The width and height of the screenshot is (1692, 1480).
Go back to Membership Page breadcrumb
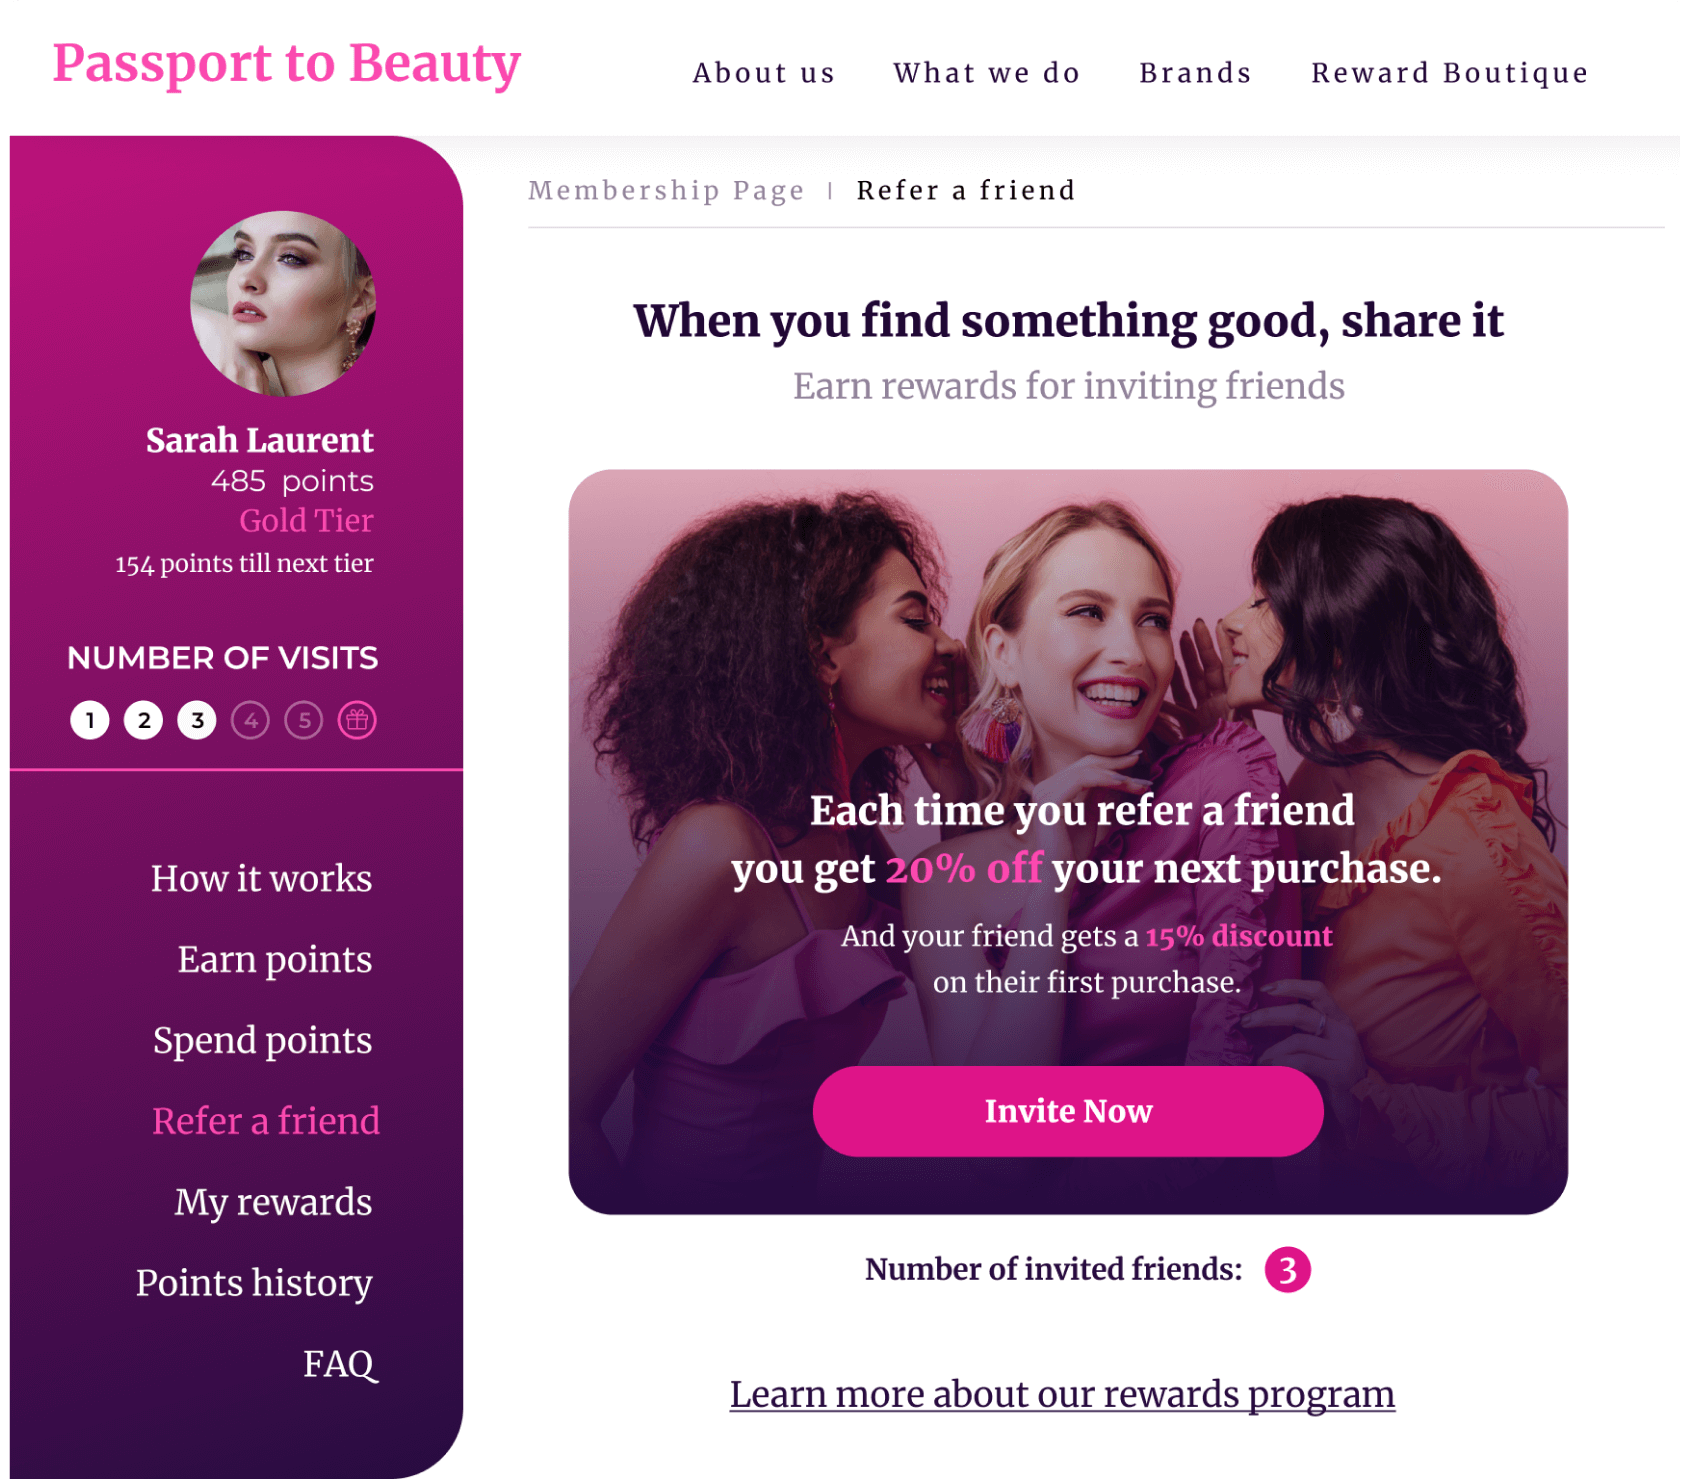pos(666,190)
